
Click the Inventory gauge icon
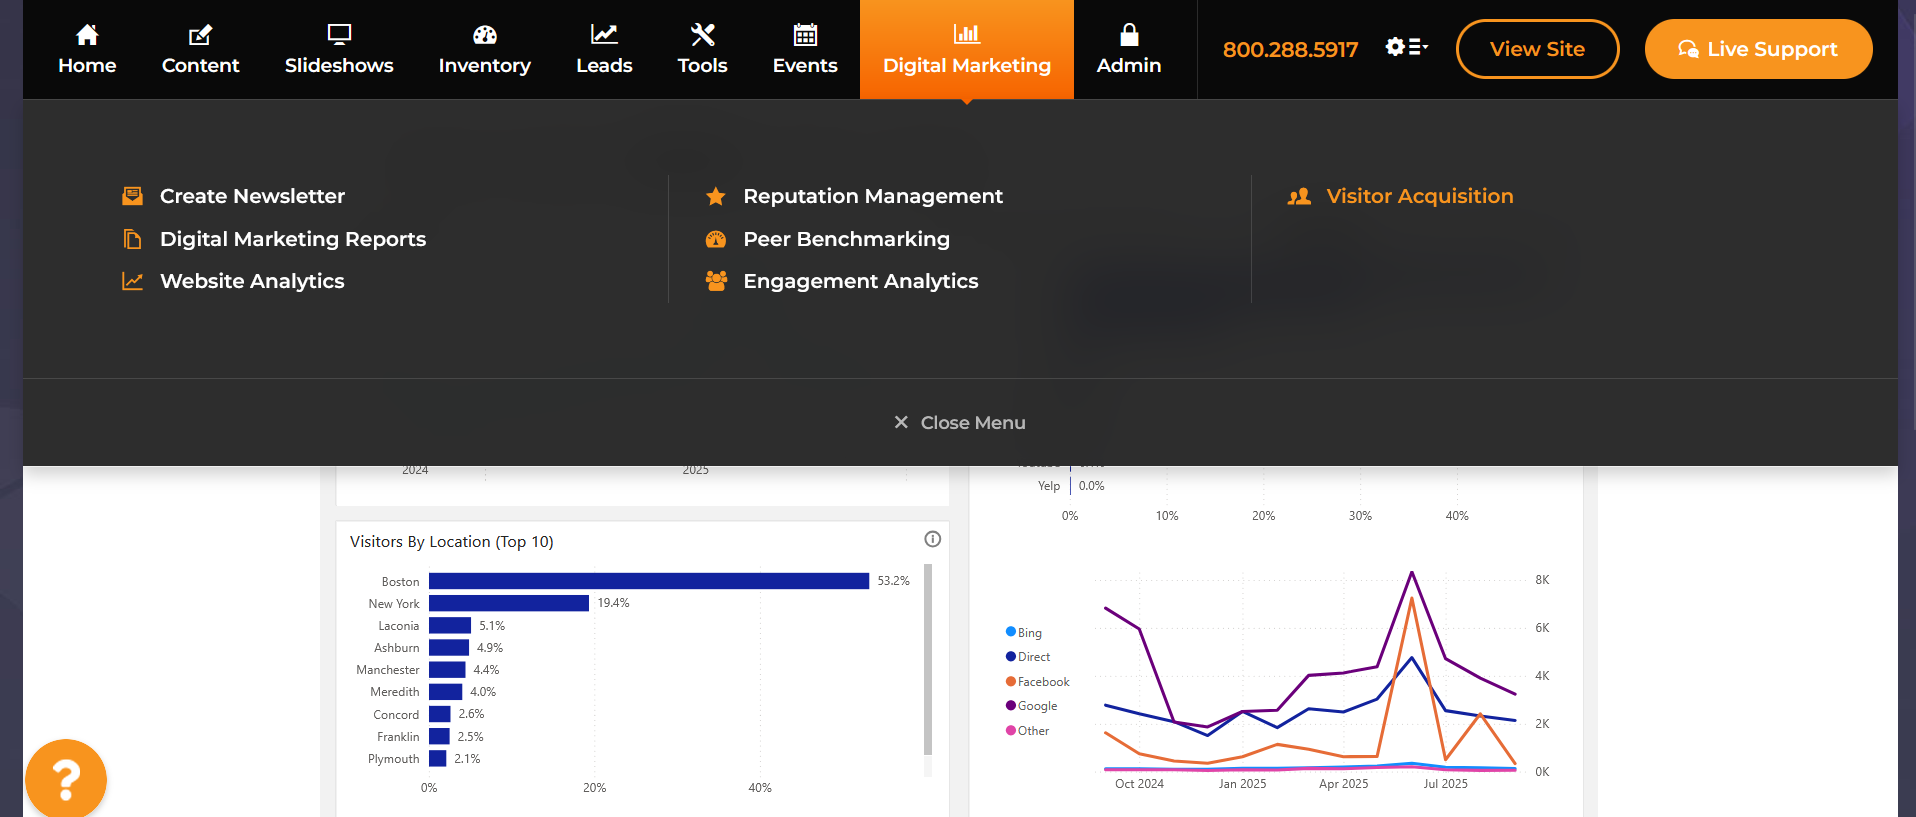[485, 35]
